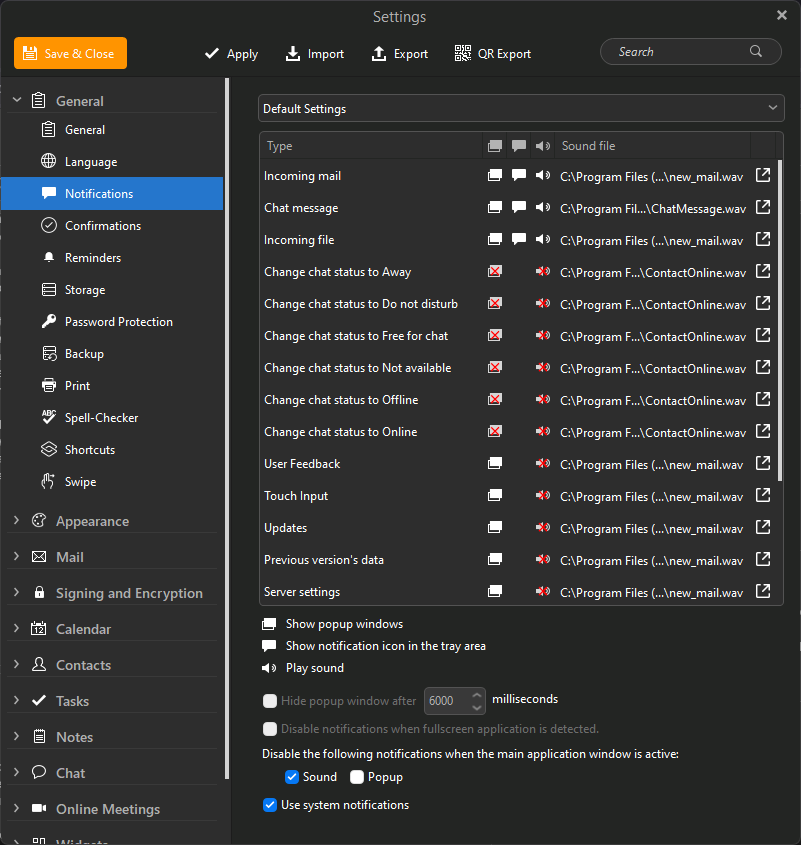The width and height of the screenshot is (801, 845).
Task: Toggle tray icon notification for Chat message
Action: [x=519, y=207]
